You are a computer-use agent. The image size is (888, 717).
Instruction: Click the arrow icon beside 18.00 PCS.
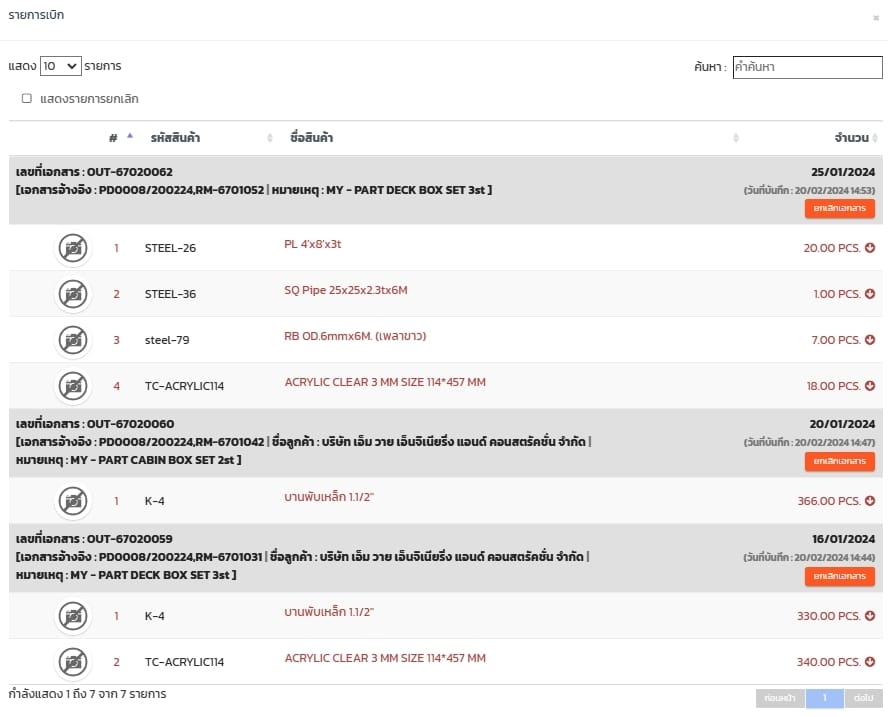[870, 386]
